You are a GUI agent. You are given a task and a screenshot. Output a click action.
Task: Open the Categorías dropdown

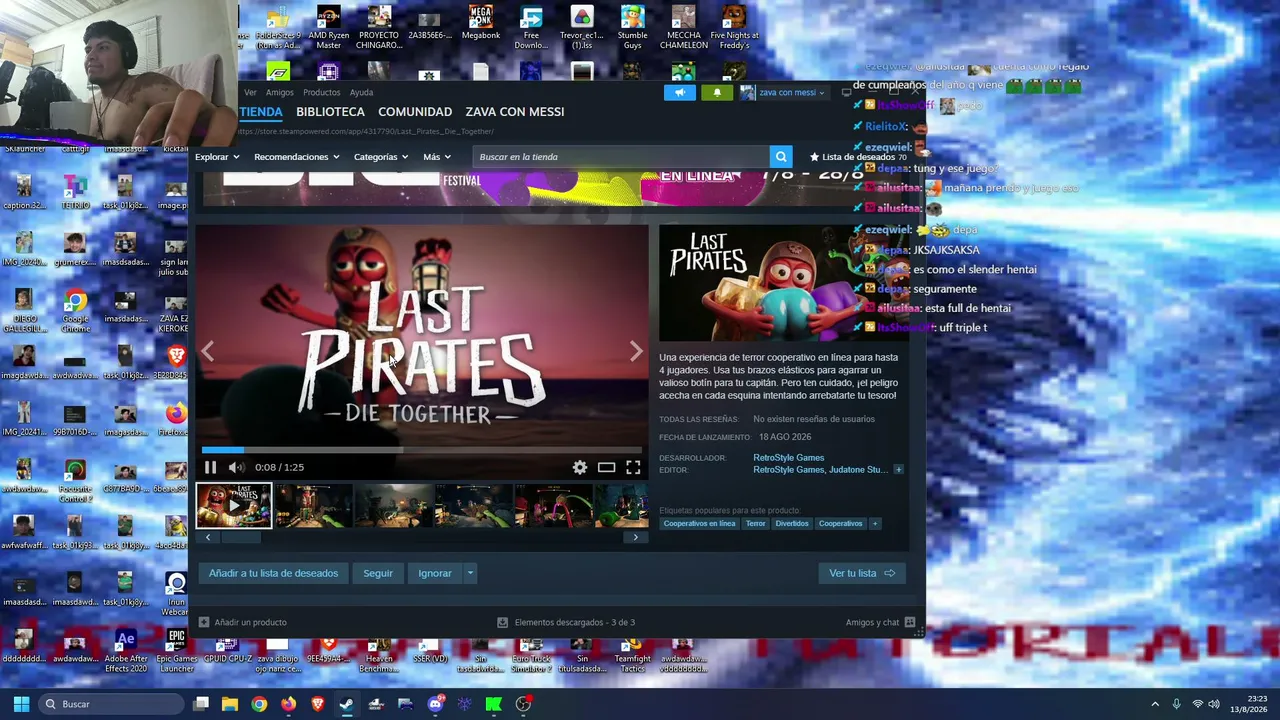pyautogui.click(x=381, y=157)
